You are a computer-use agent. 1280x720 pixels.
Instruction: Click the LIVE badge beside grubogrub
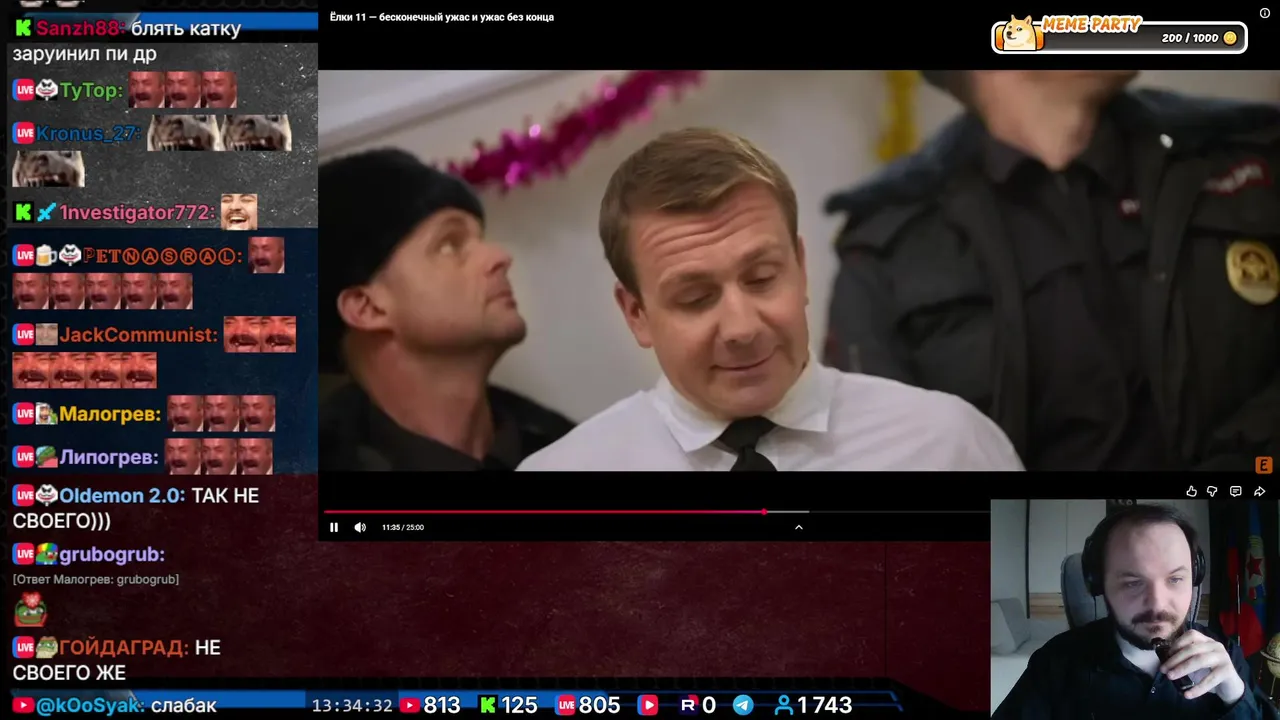pos(24,554)
